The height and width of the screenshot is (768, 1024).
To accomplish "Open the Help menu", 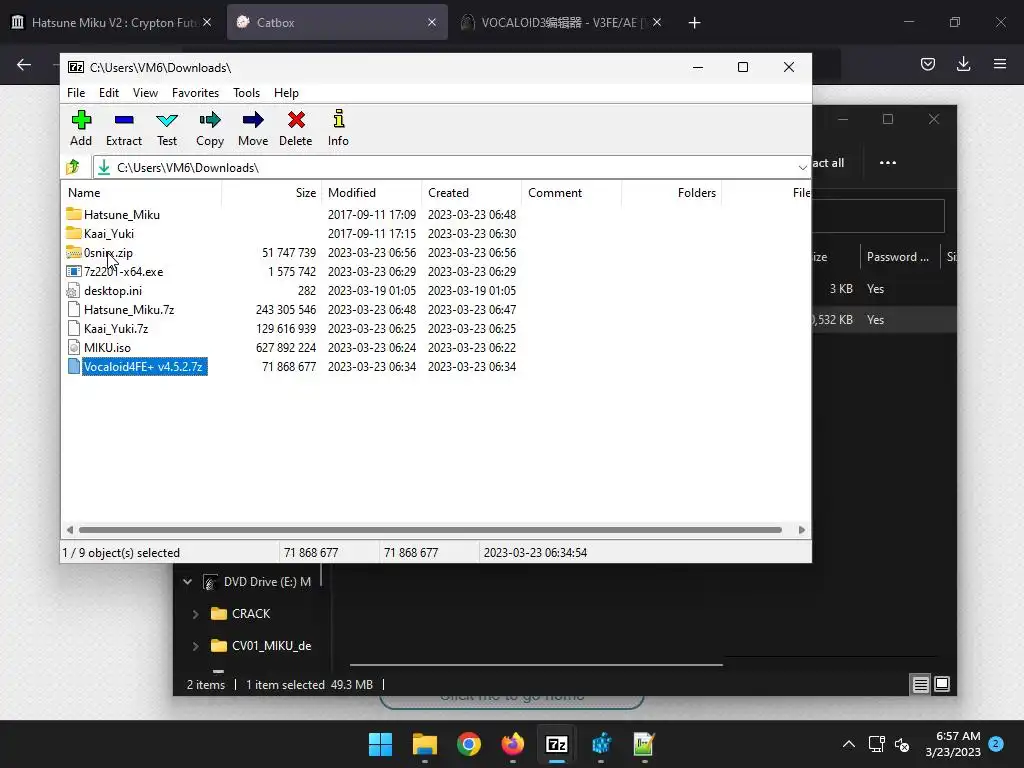I will (x=286, y=93).
